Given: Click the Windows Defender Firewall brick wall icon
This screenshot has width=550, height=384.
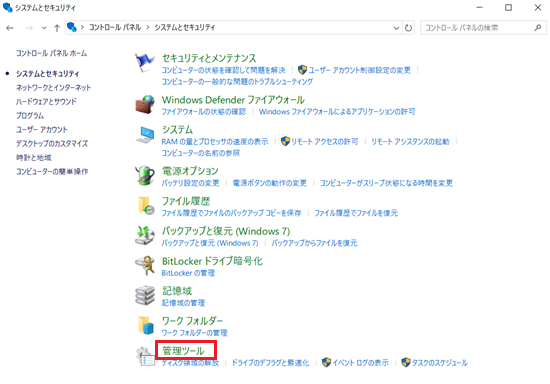Looking at the screenshot, I should pyautogui.click(x=145, y=105).
